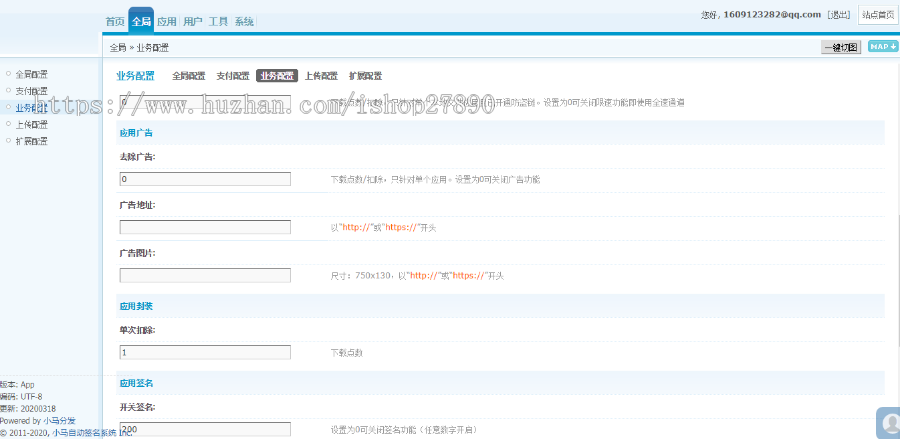This screenshot has height=439, width=900.
Task: Open the MAP dropdown button
Action: point(882,47)
